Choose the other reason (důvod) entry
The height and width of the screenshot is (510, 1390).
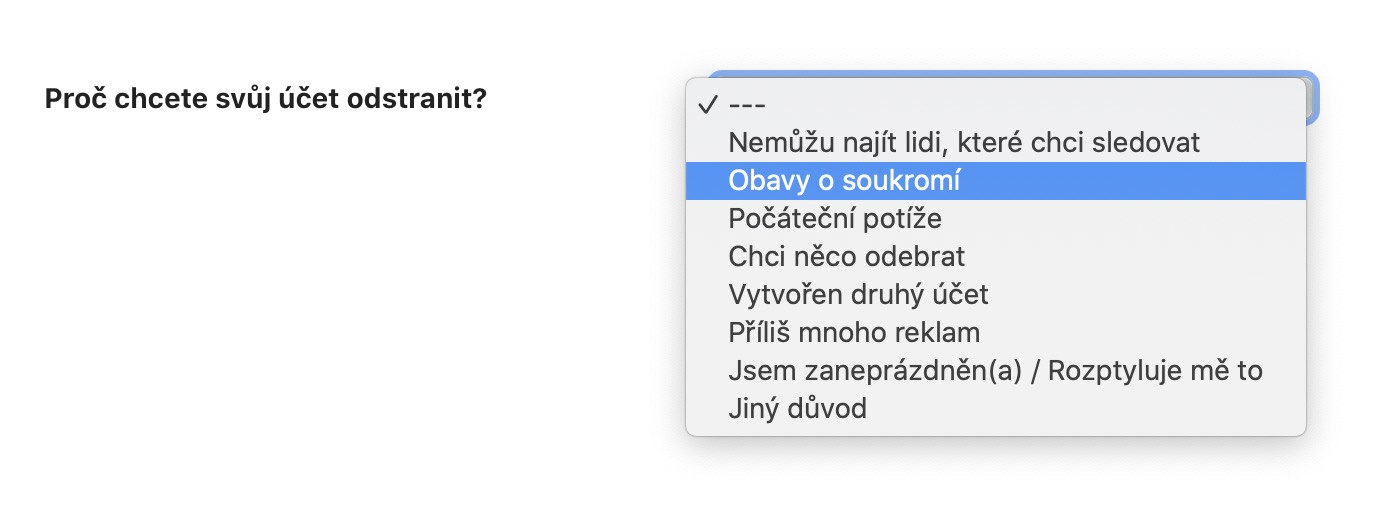click(797, 409)
